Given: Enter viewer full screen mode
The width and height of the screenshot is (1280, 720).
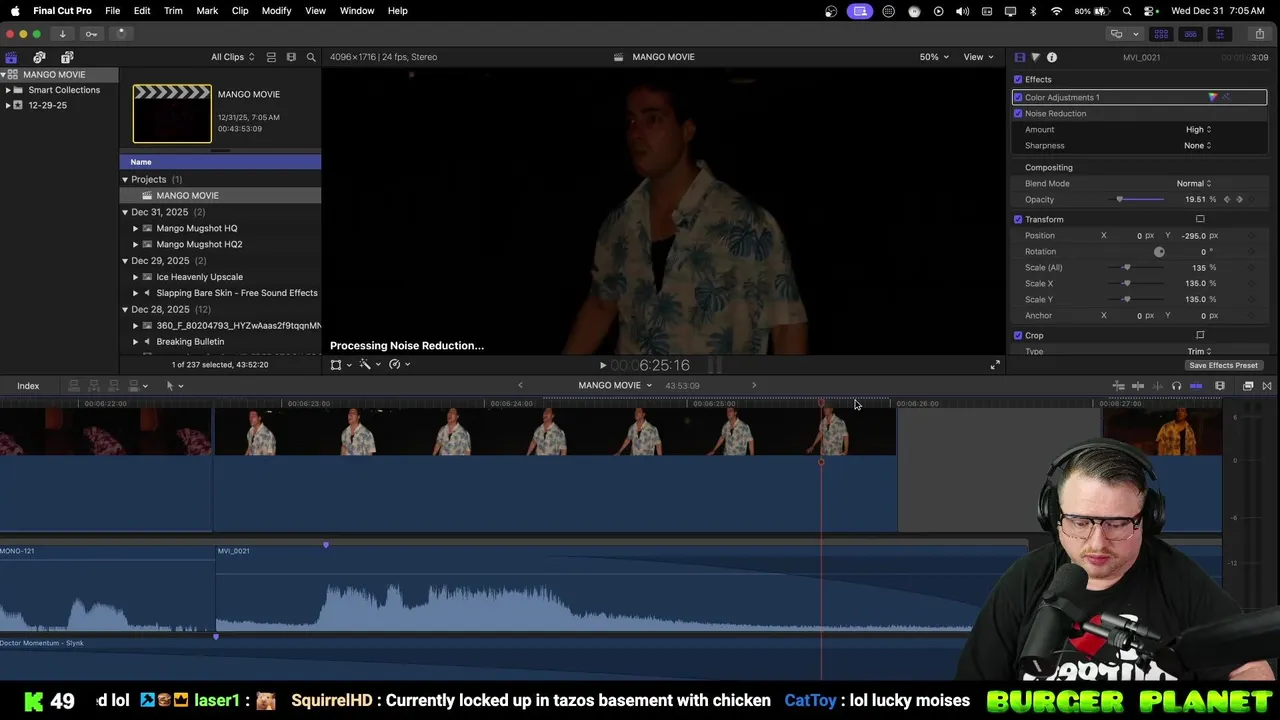Looking at the screenshot, I should 995,365.
